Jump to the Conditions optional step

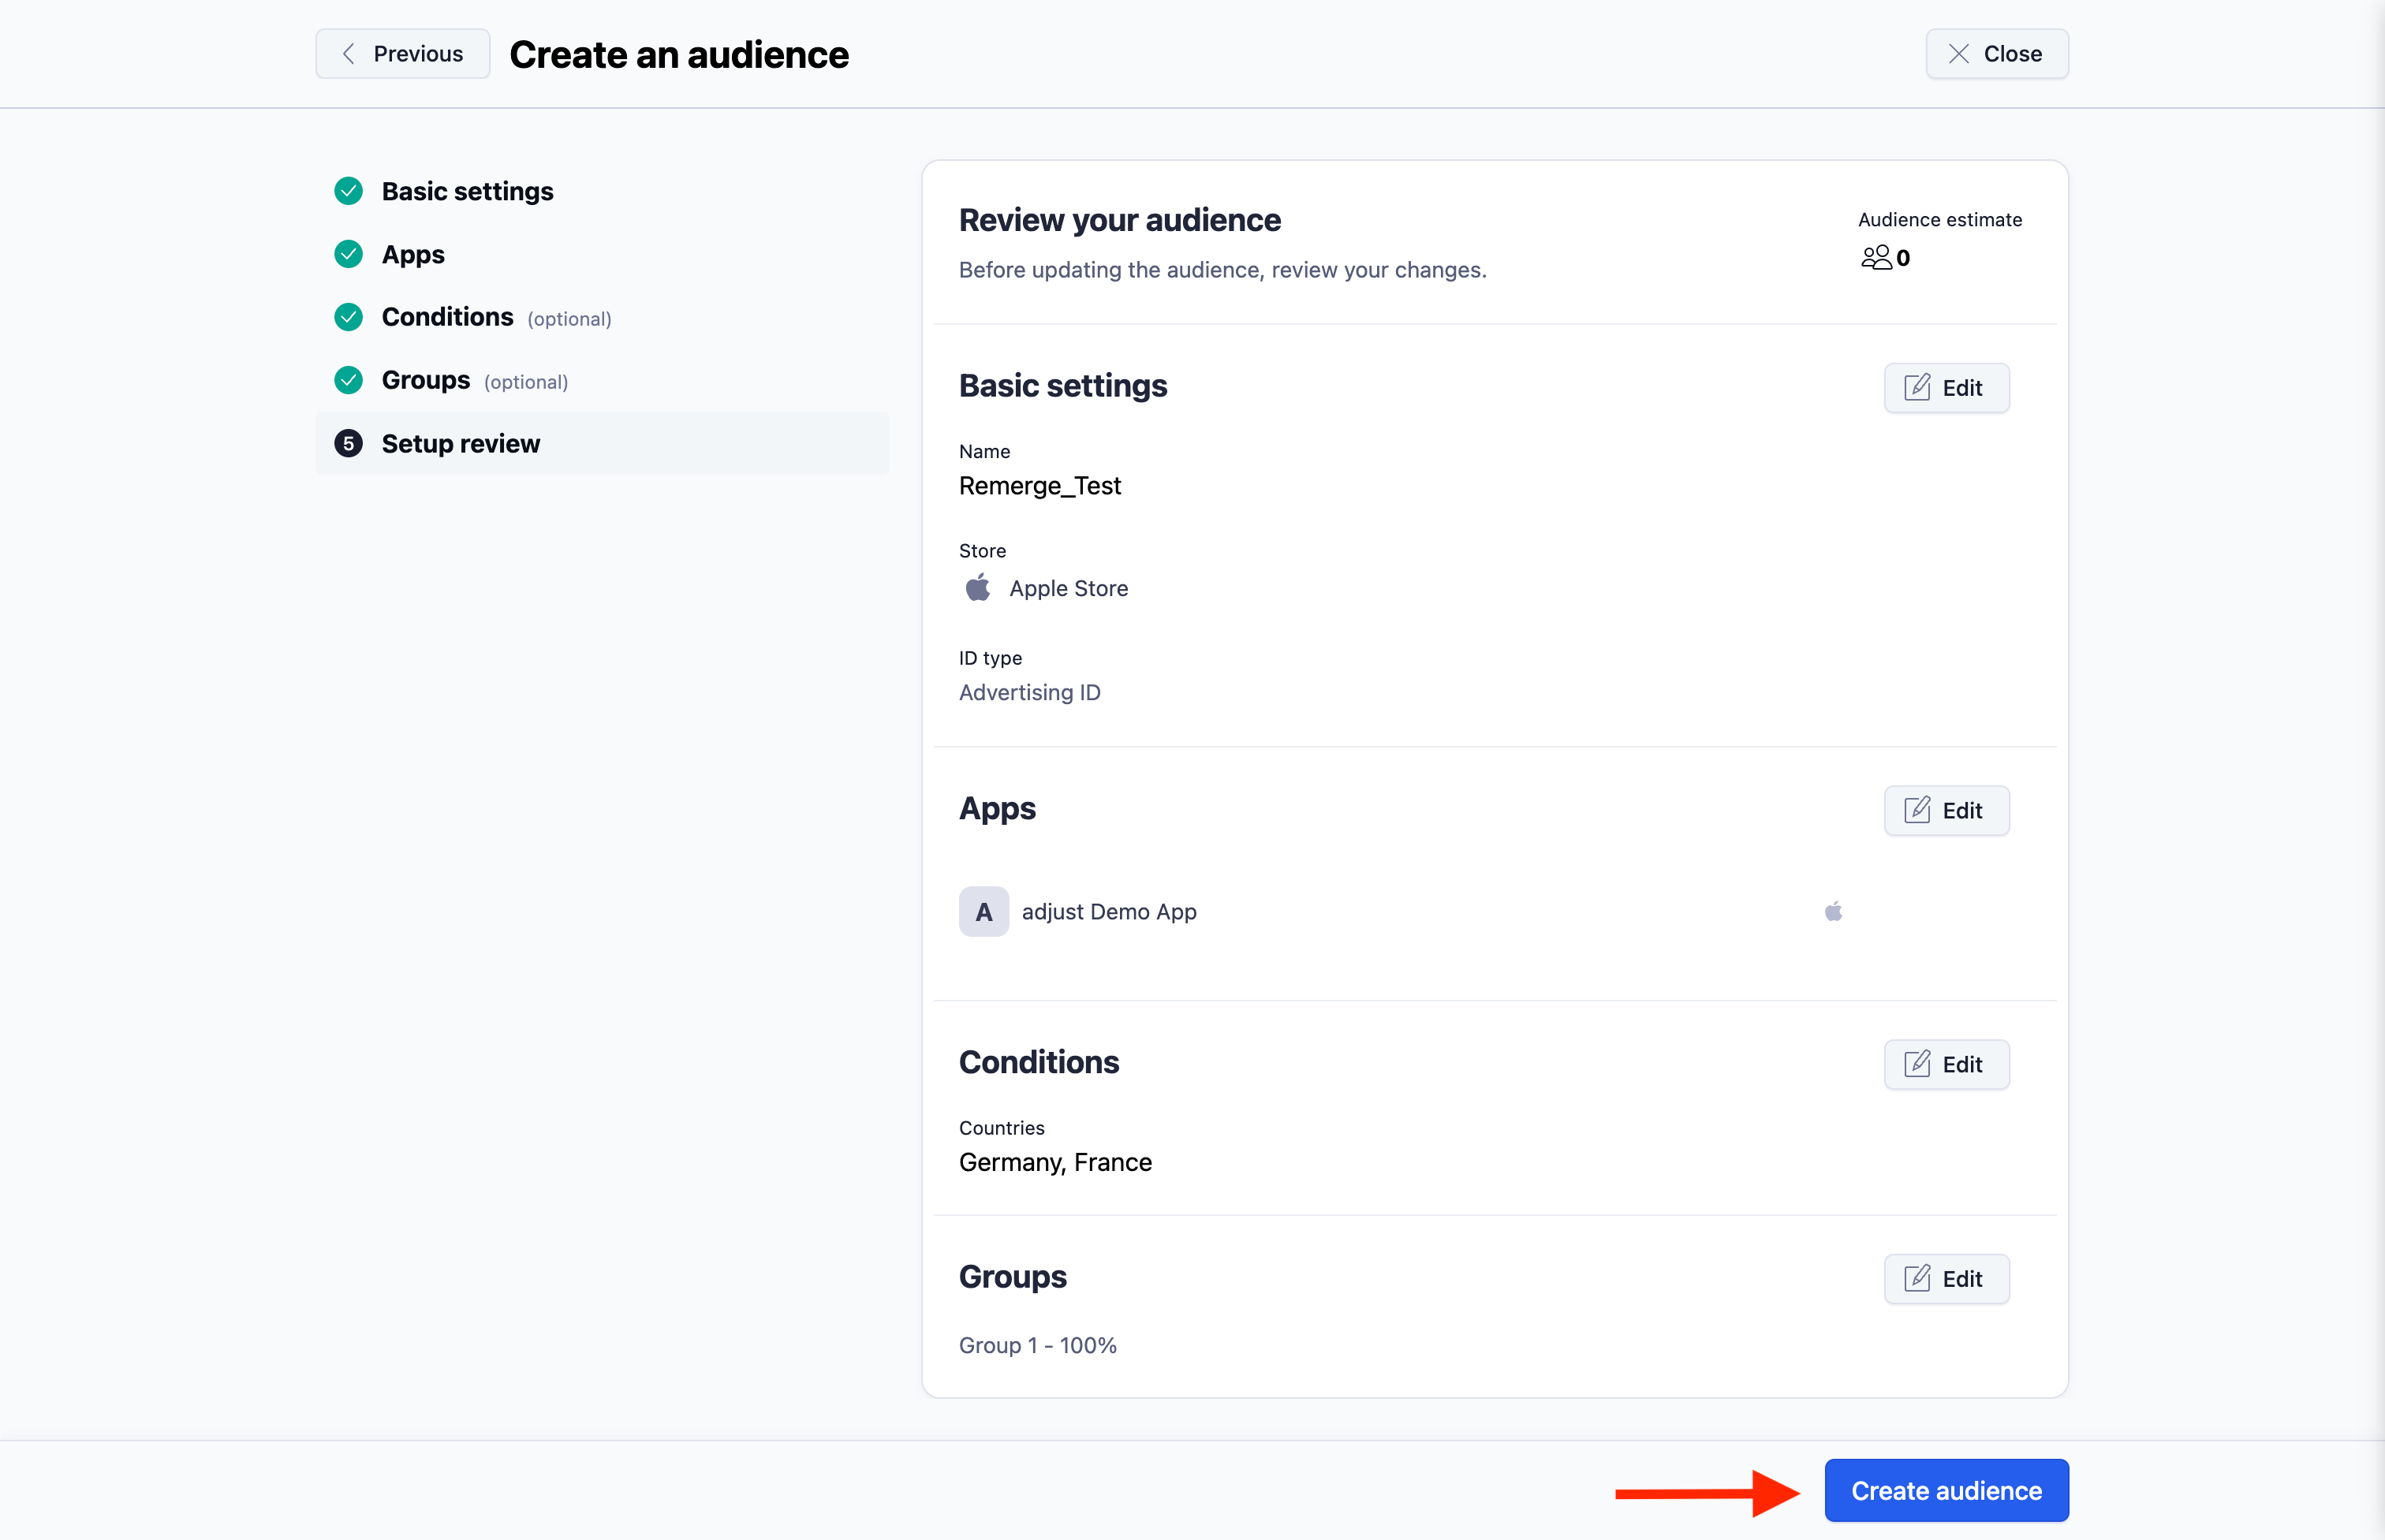[496, 317]
